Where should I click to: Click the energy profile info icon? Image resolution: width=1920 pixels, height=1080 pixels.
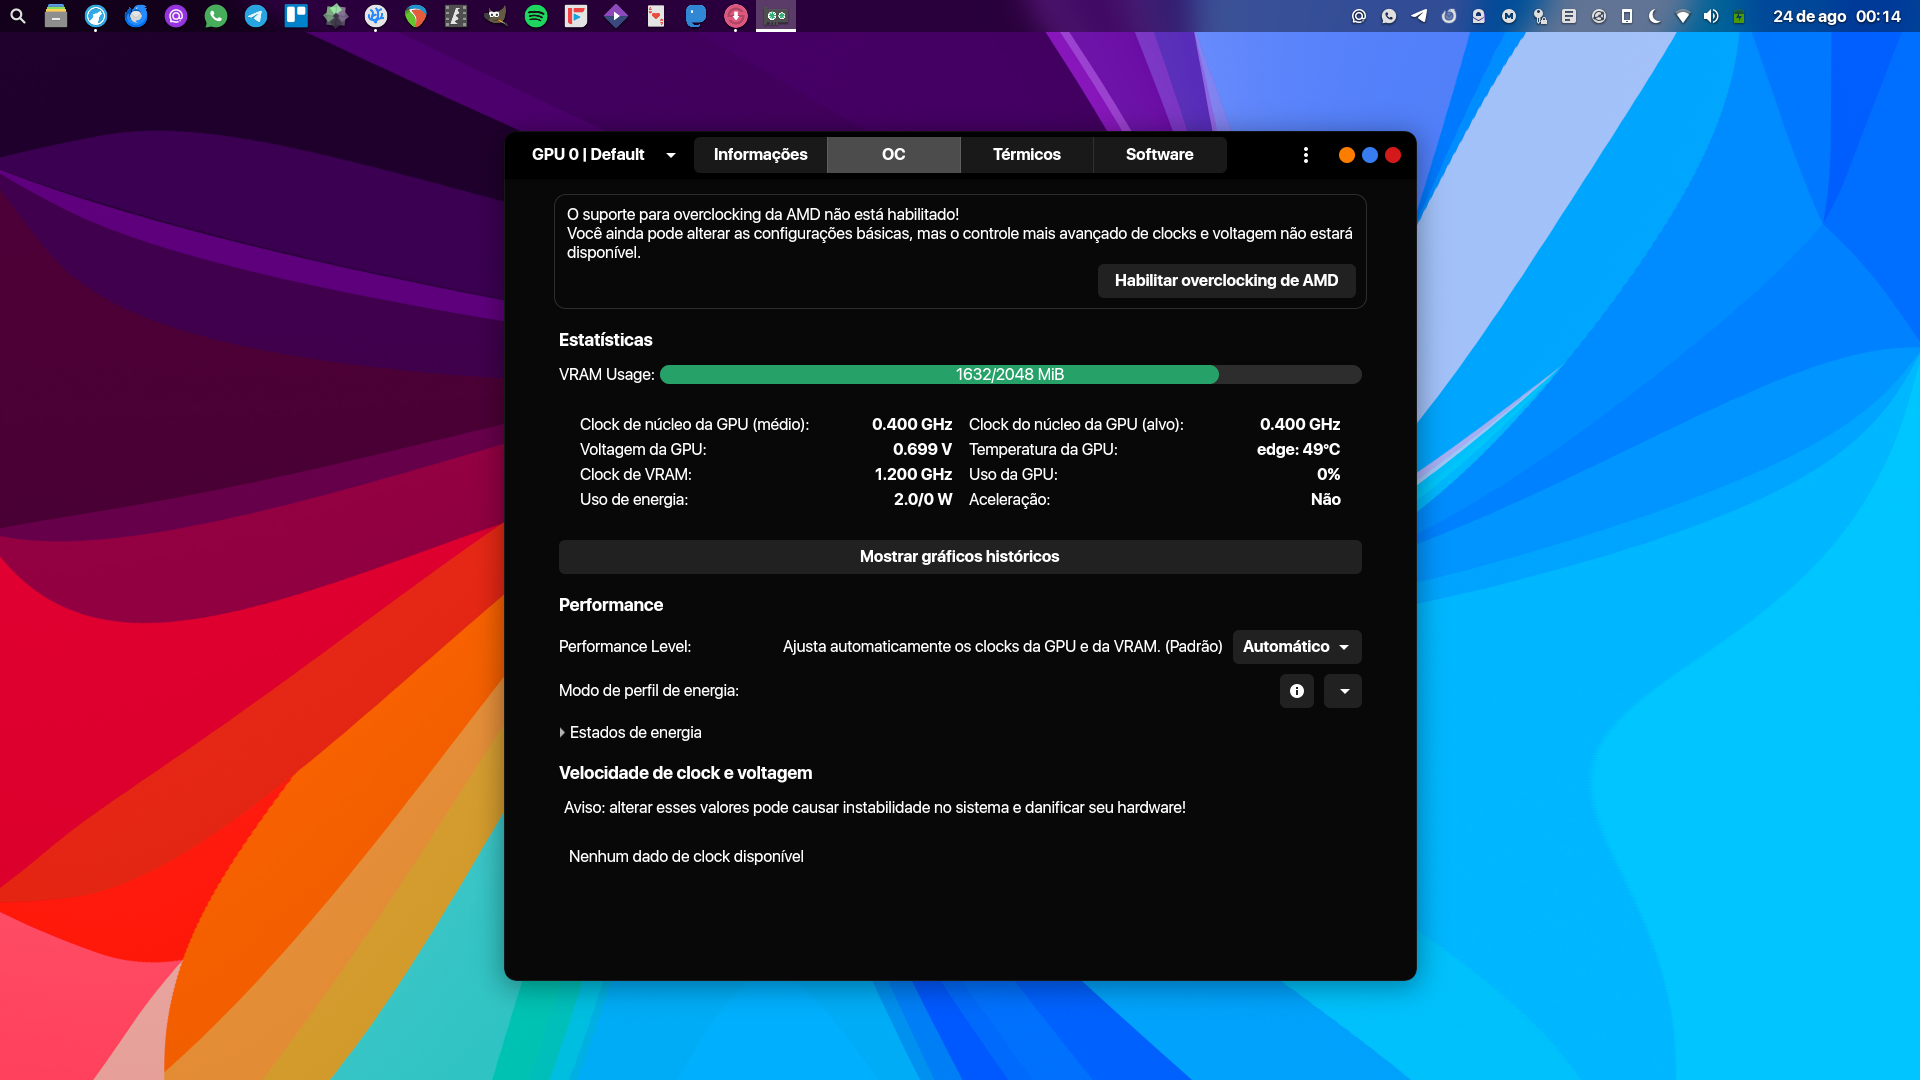[1296, 691]
